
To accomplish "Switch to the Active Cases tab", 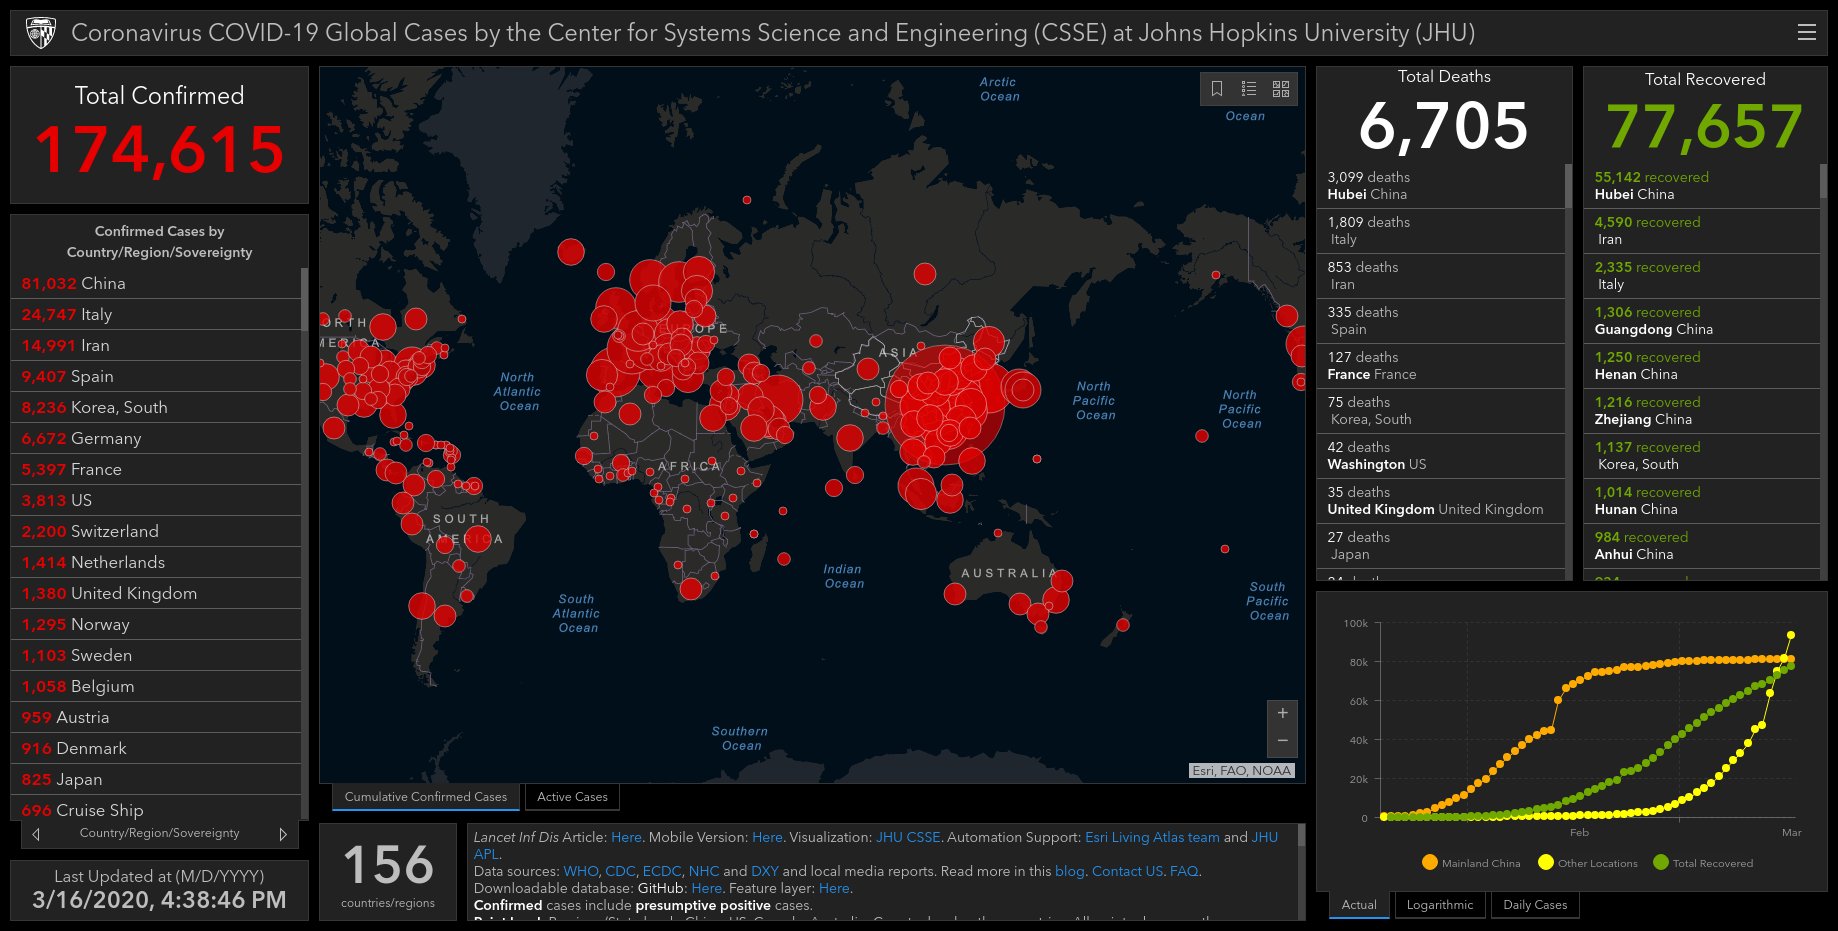I will (572, 797).
